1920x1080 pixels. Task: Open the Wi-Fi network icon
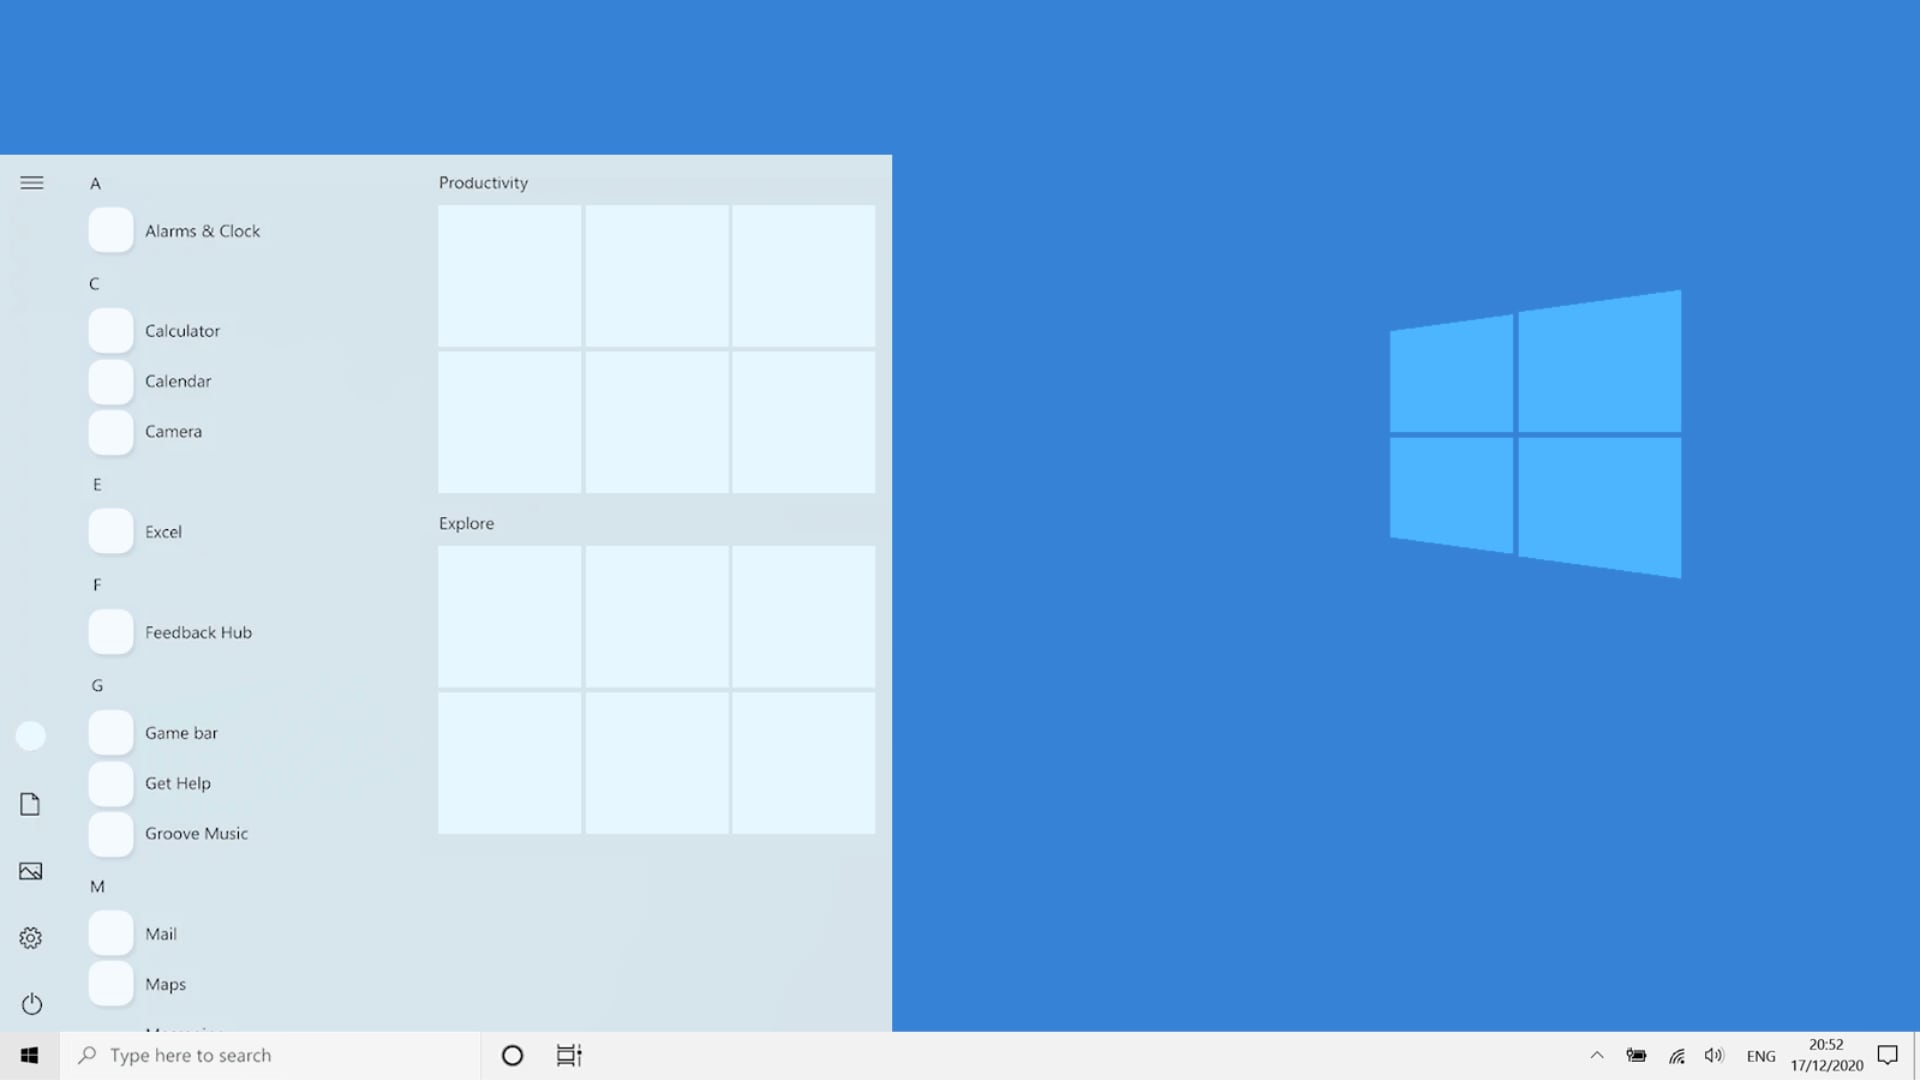1676,1055
